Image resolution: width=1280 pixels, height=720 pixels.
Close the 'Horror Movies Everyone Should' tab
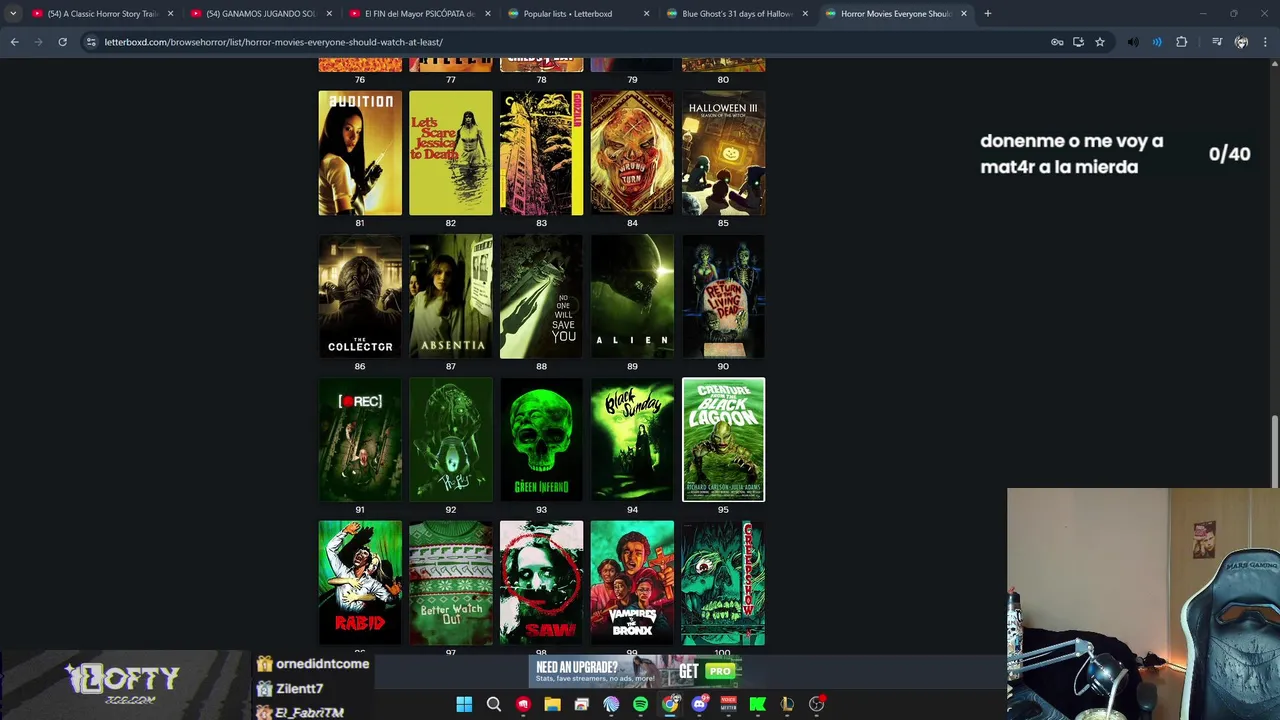964,14
